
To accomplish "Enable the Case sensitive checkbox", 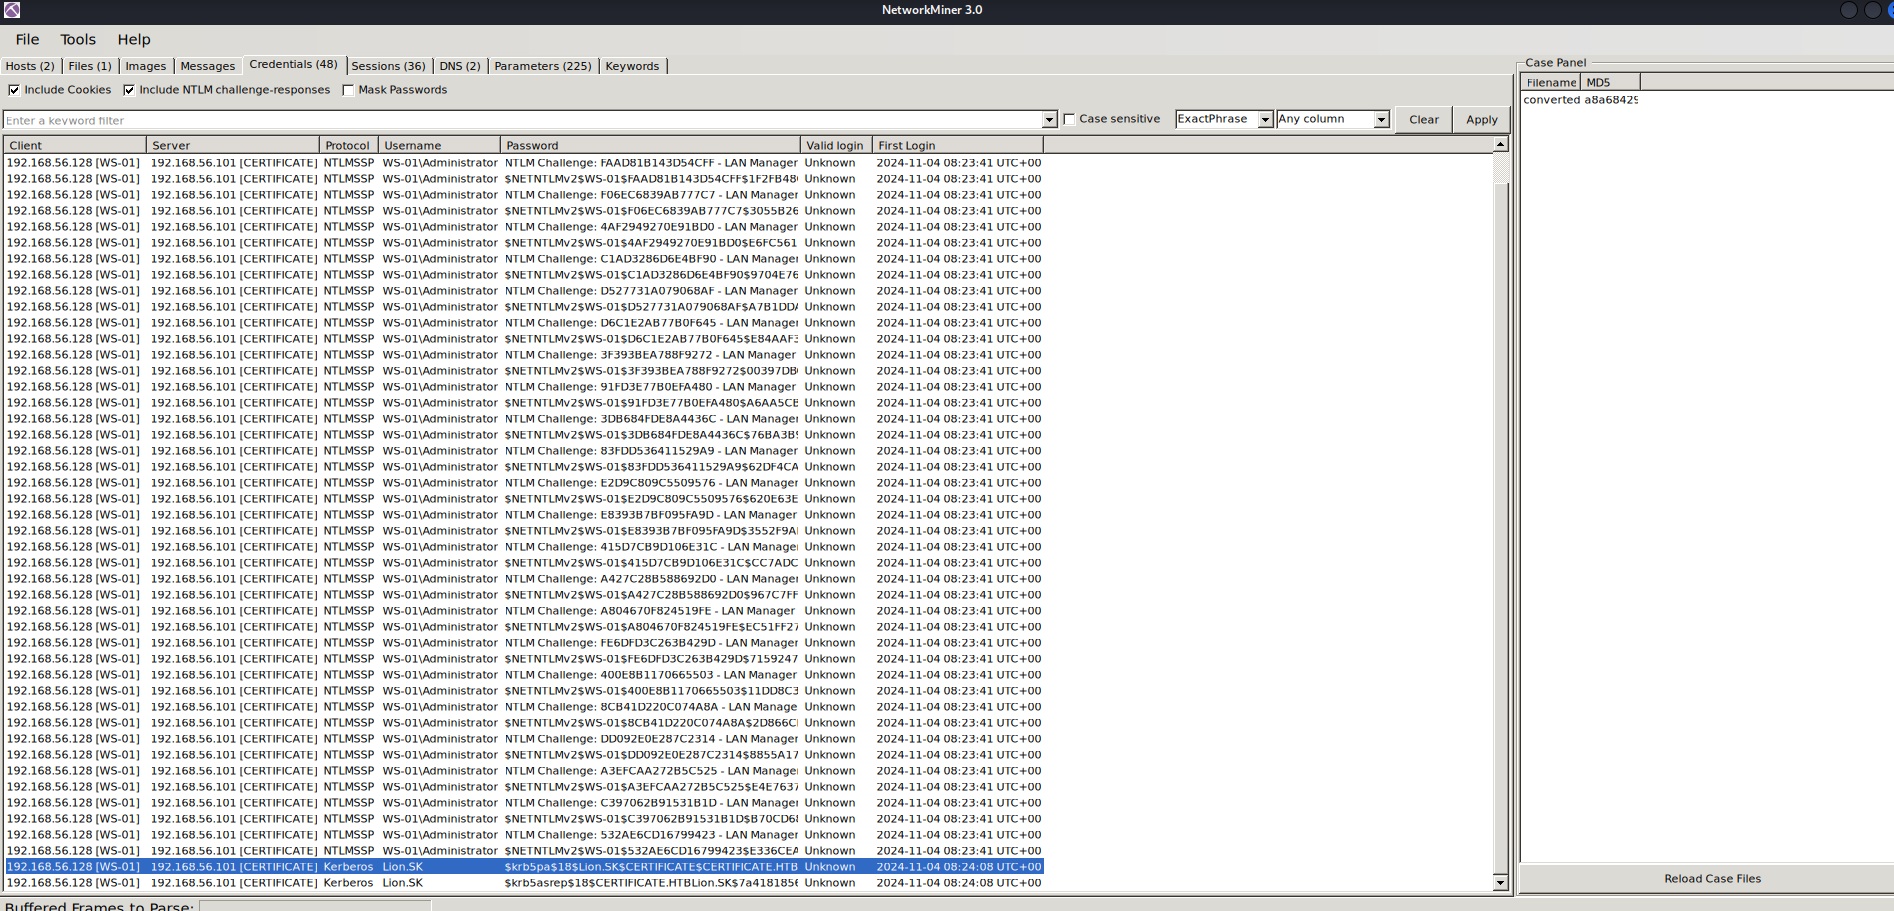I will pos(1069,119).
